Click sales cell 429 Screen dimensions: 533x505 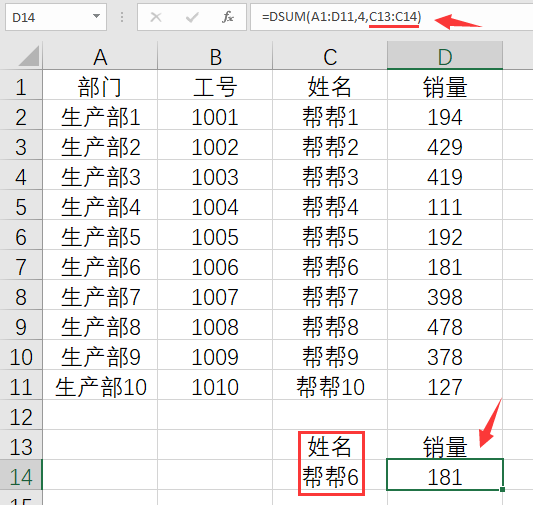[445, 145]
